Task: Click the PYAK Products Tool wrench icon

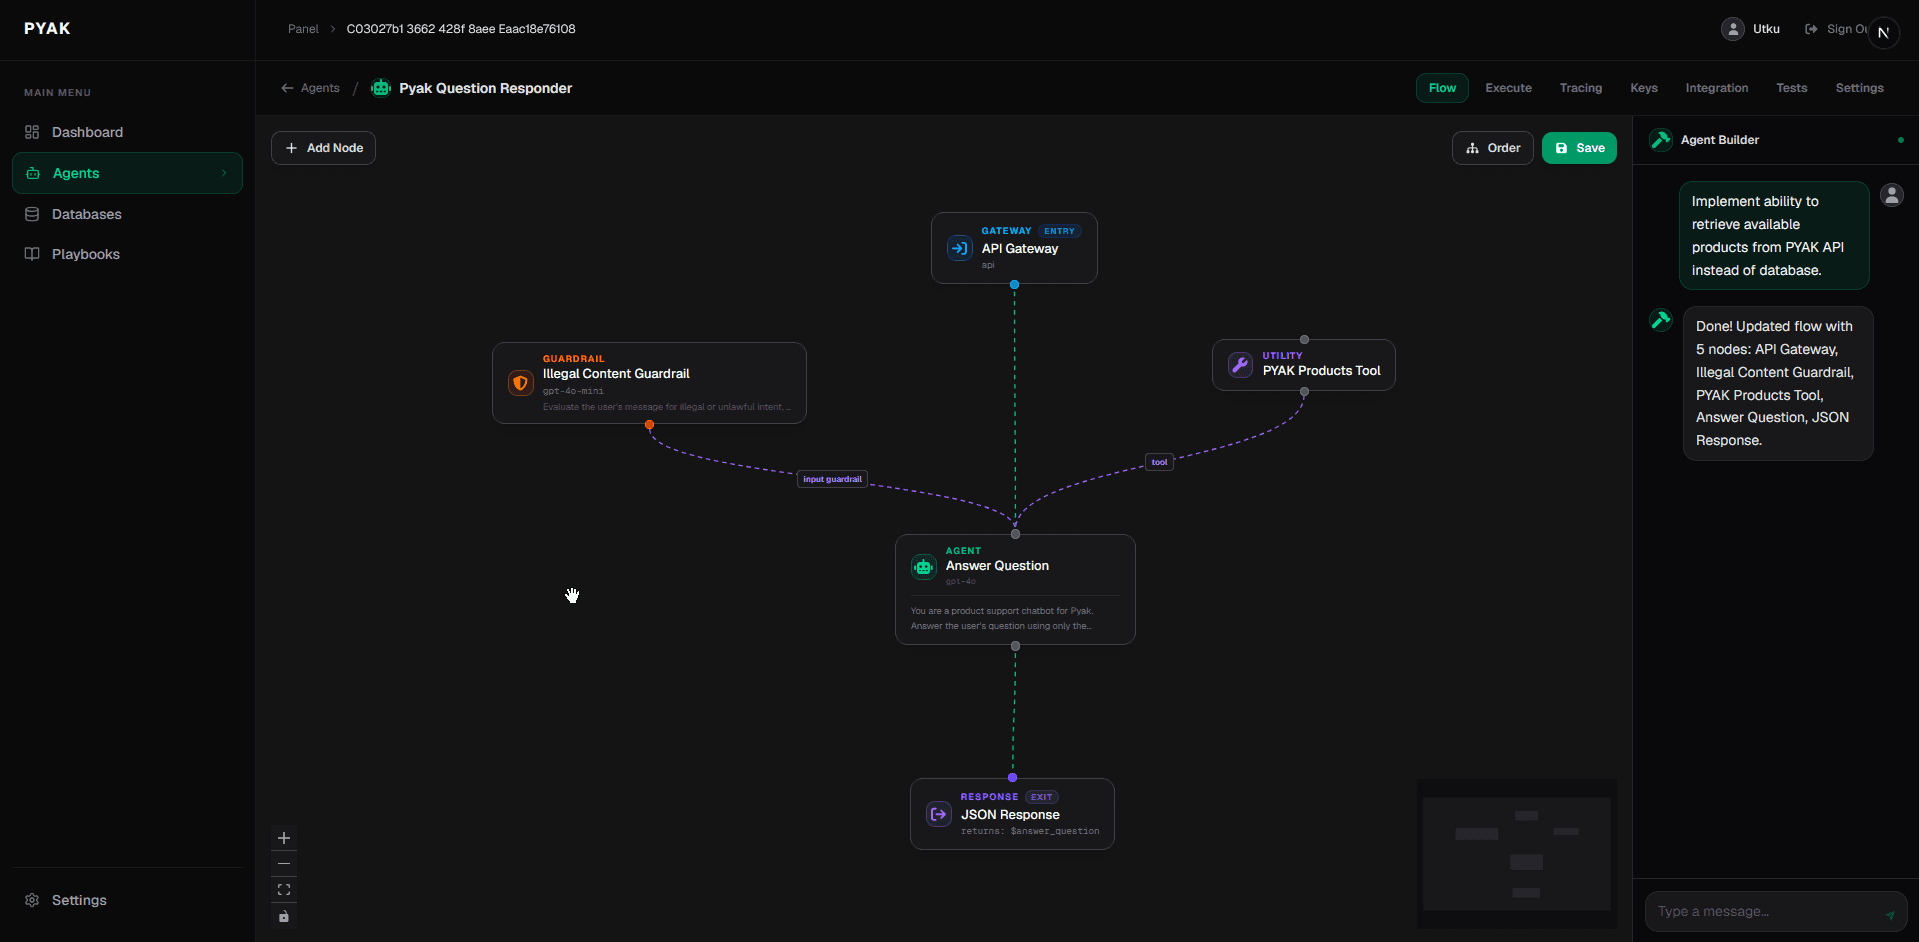Action: (x=1240, y=365)
